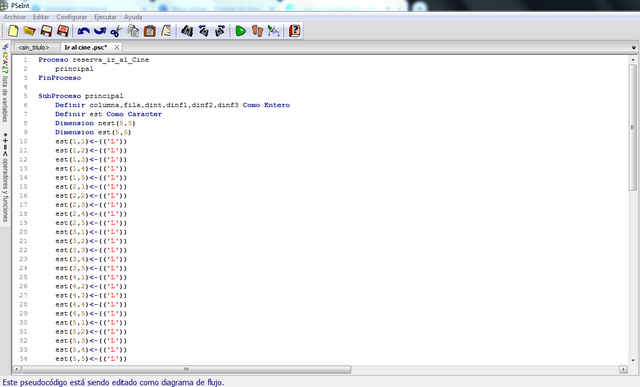Open a file using the folder icon
This screenshot has width=640, height=387.
pos(29,31)
